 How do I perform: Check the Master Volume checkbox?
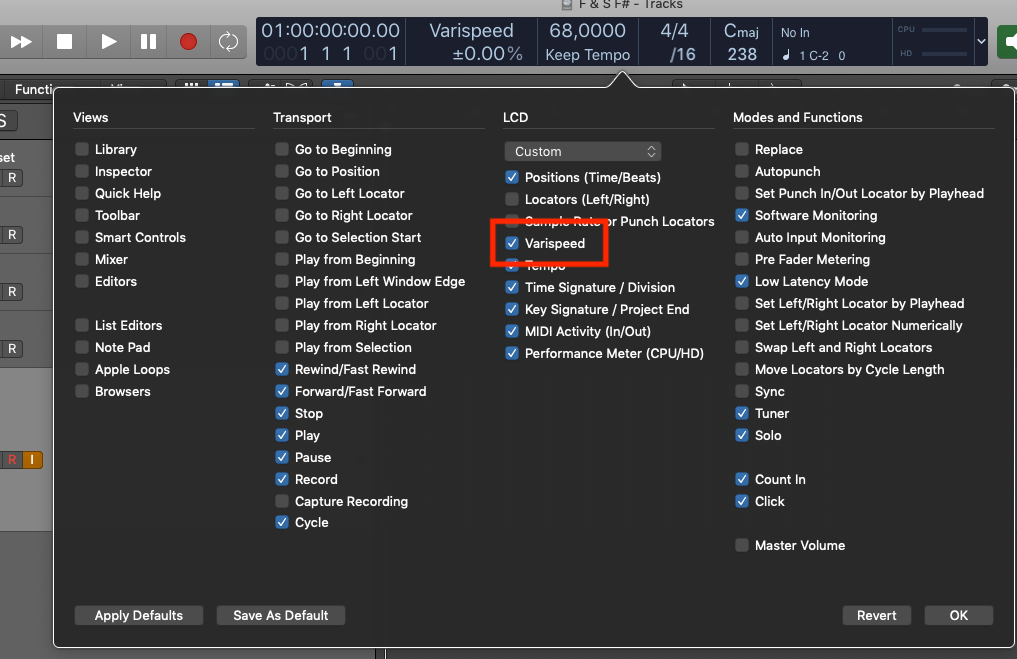pos(741,545)
